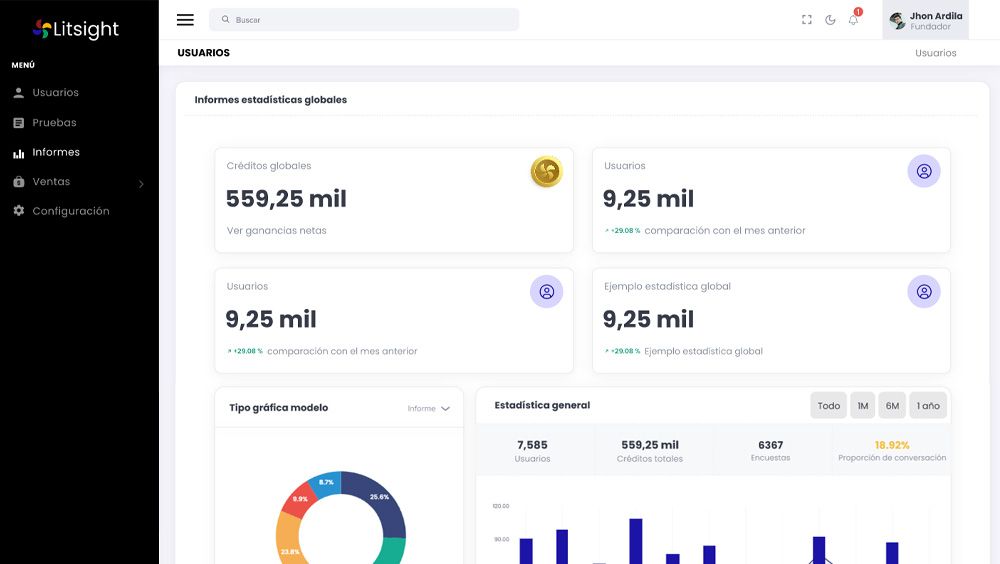Click Ver ganancias netas link

coord(276,231)
